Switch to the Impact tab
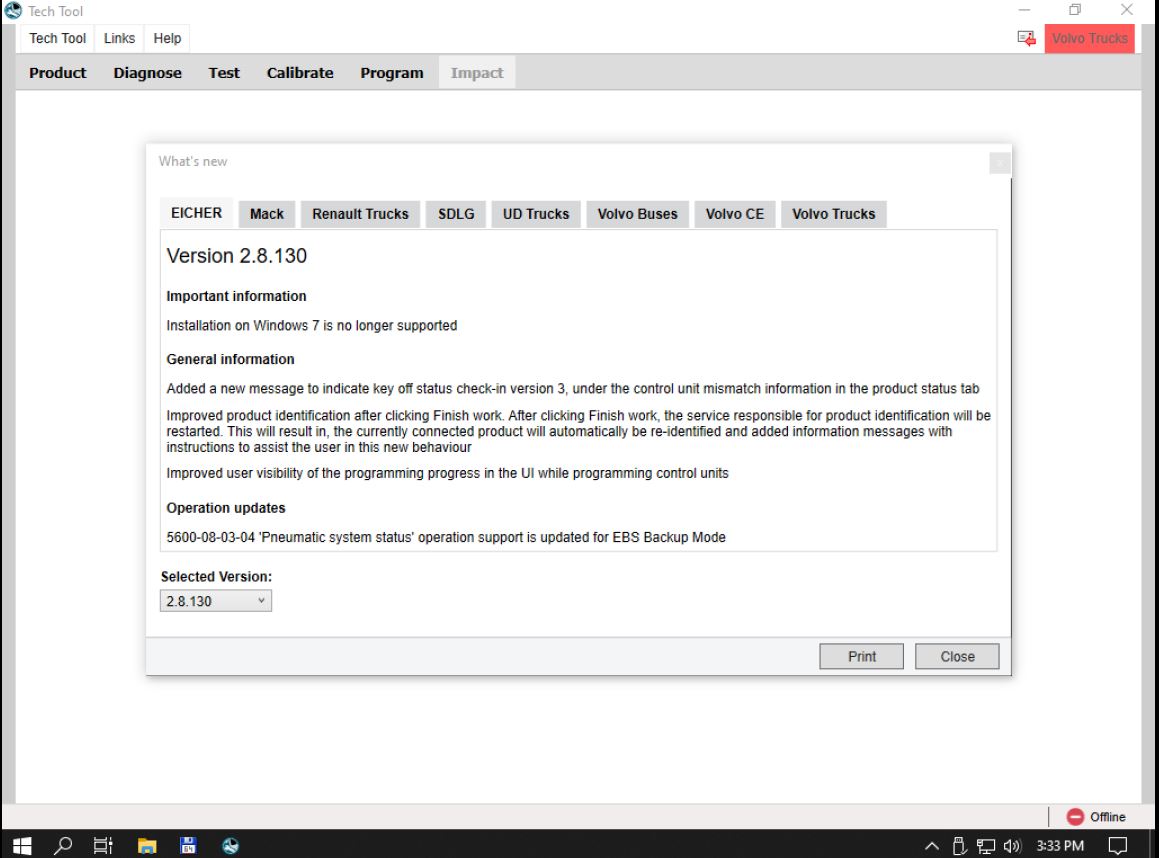 (x=477, y=73)
